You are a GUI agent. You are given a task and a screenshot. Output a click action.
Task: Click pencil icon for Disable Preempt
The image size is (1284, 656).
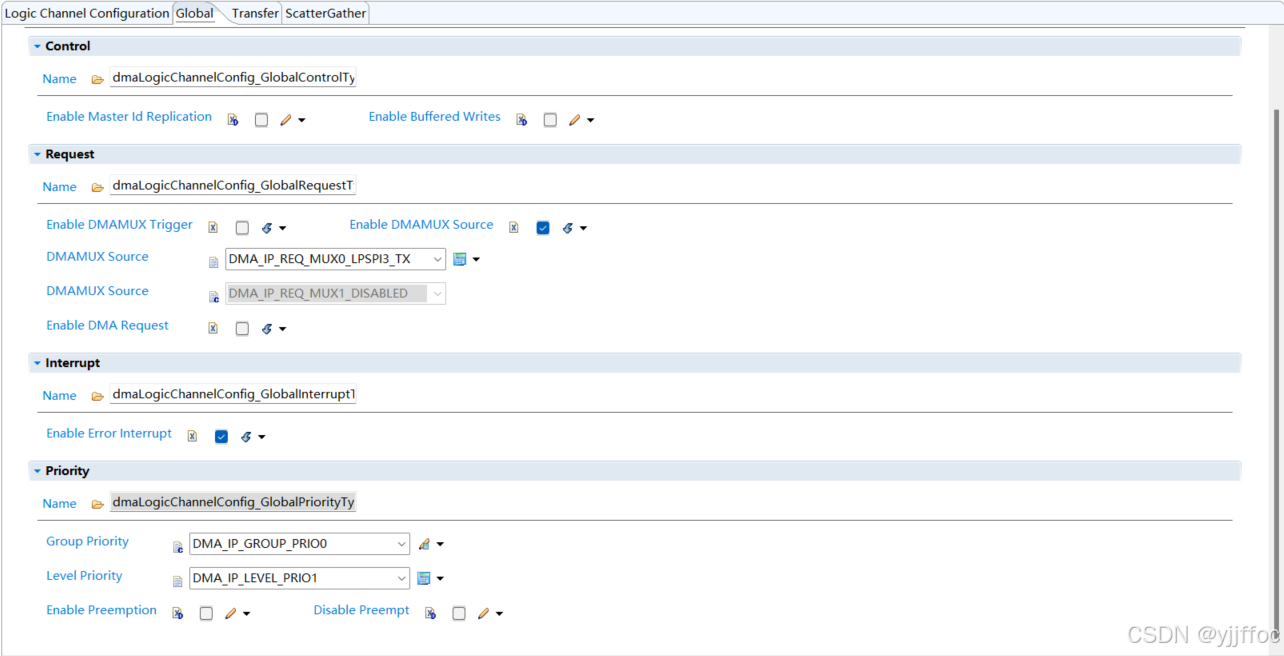point(484,614)
